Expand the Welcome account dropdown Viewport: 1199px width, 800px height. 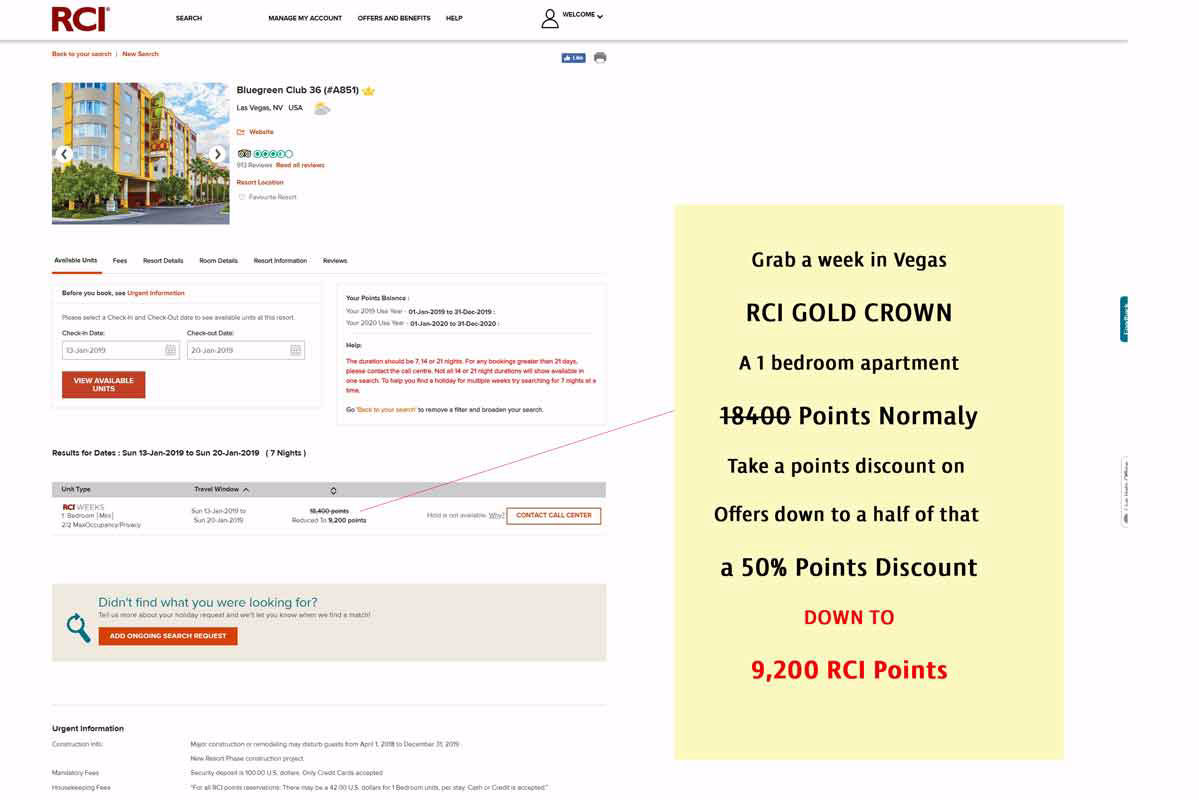point(583,15)
